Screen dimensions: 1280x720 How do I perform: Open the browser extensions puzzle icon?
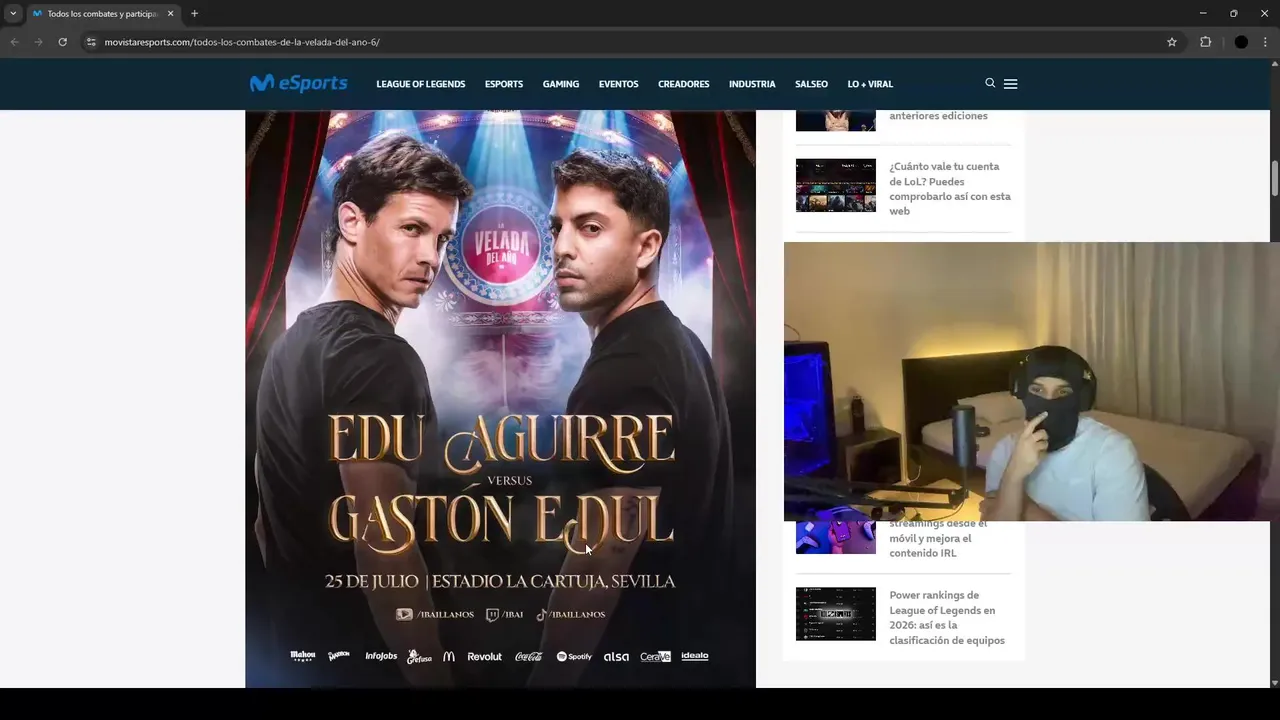[1205, 42]
